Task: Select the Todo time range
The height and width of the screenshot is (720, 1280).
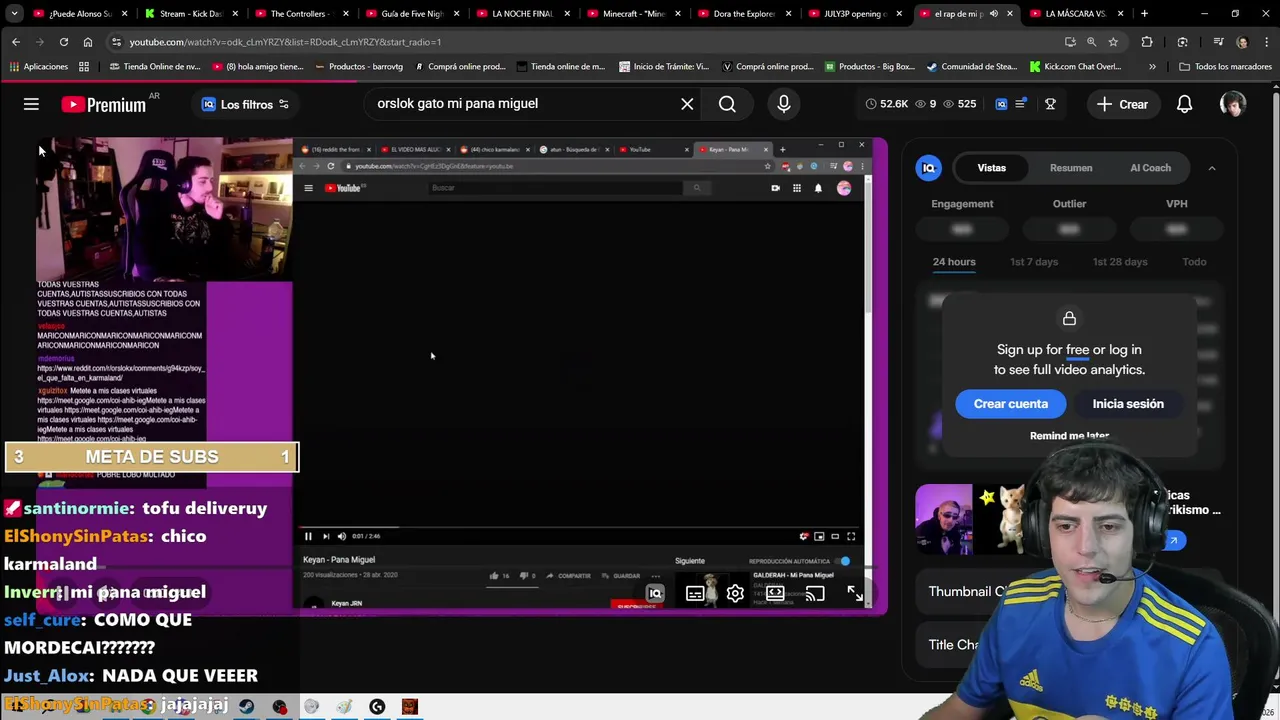Action: (x=1194, y=262)
